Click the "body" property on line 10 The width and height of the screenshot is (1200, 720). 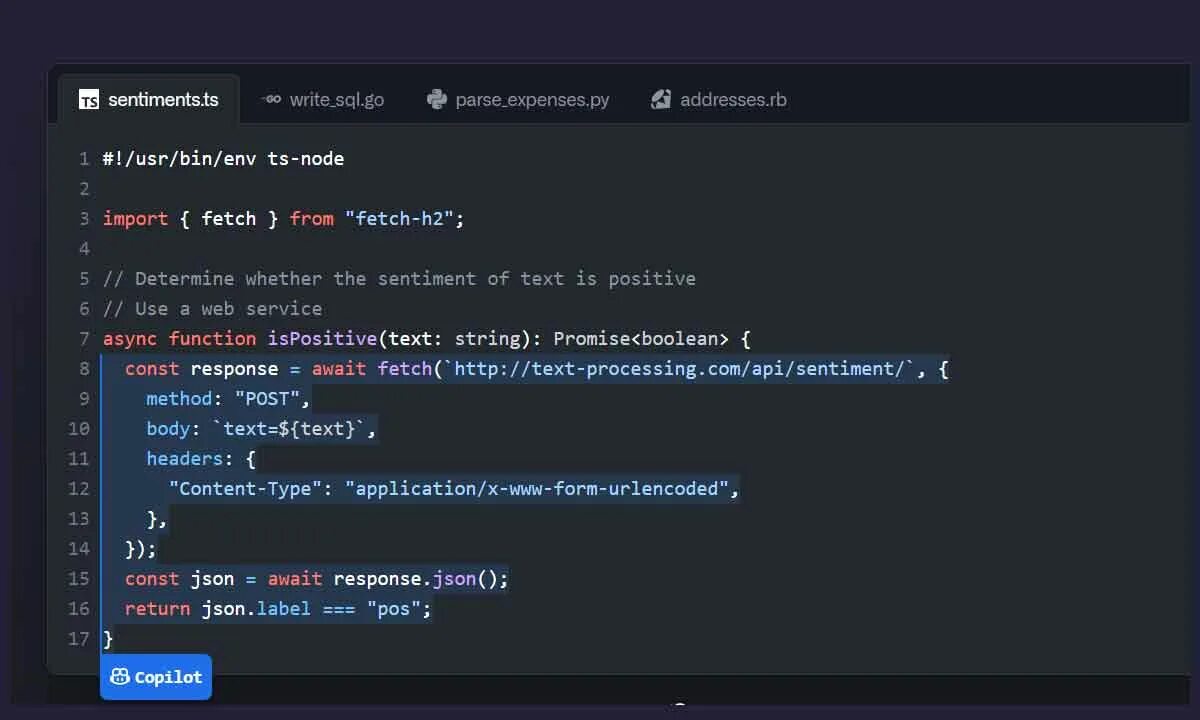point(168,429)
